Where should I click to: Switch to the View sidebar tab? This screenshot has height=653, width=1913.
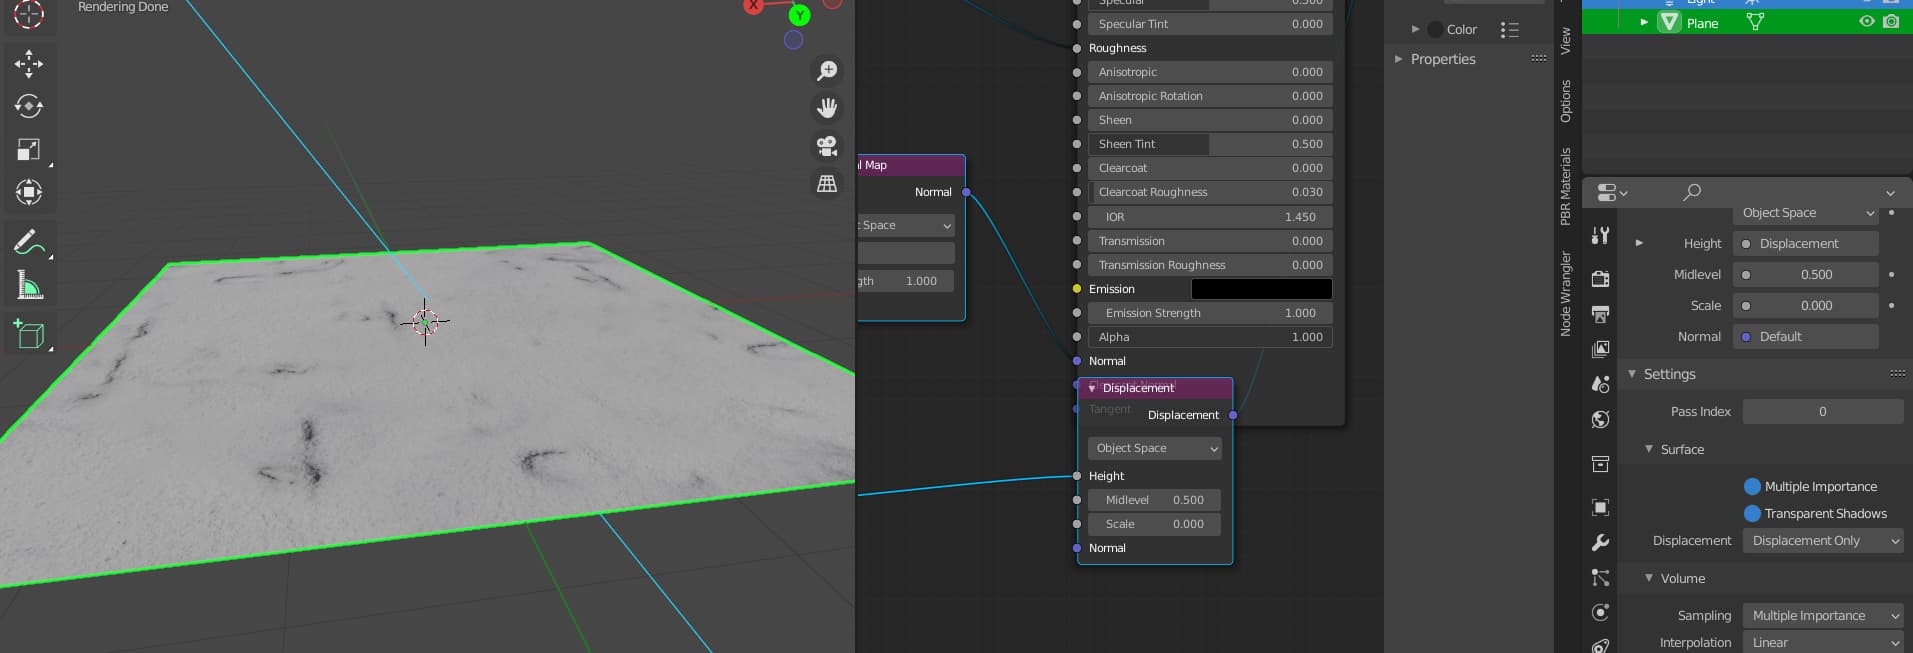pos(1566,40)
